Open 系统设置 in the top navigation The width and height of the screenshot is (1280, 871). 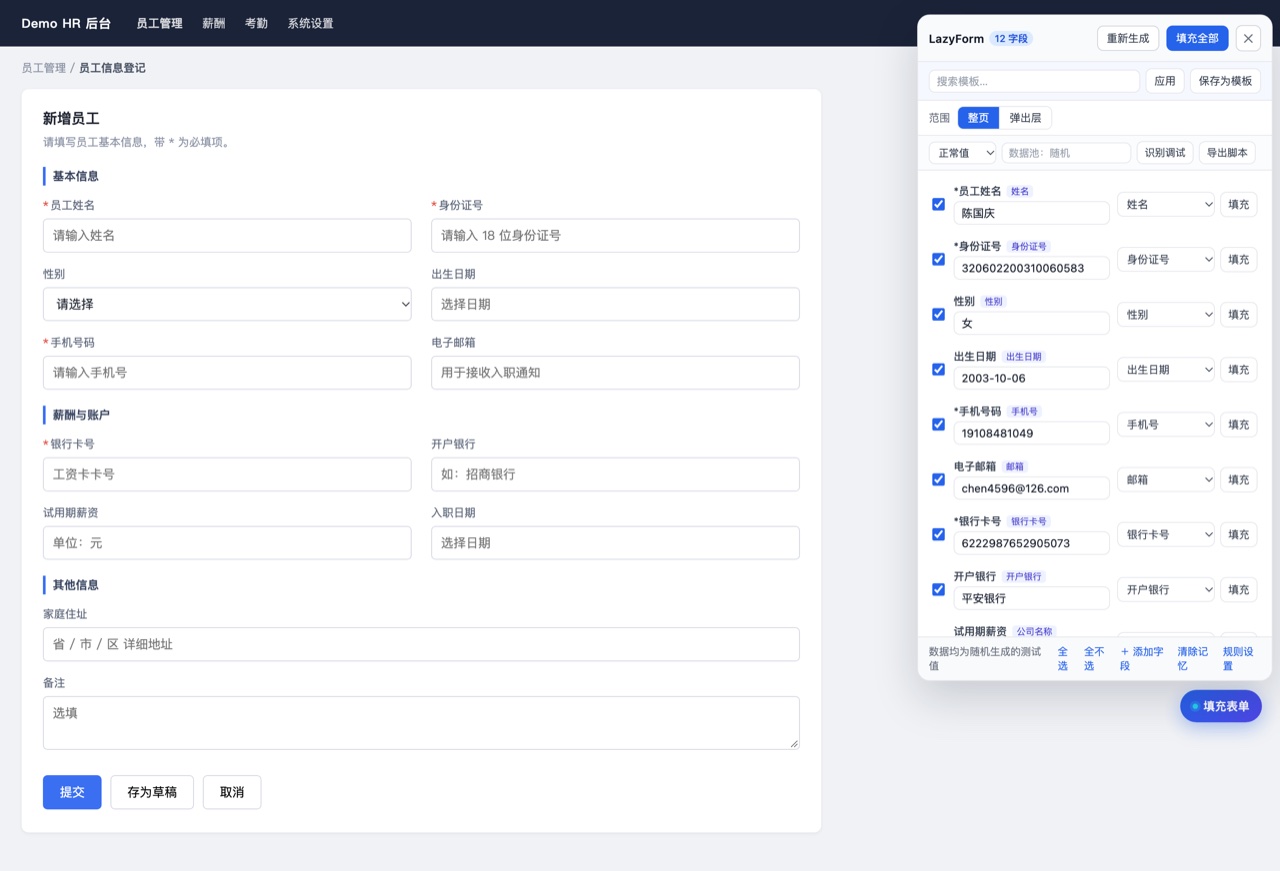[x=310, y=23]
